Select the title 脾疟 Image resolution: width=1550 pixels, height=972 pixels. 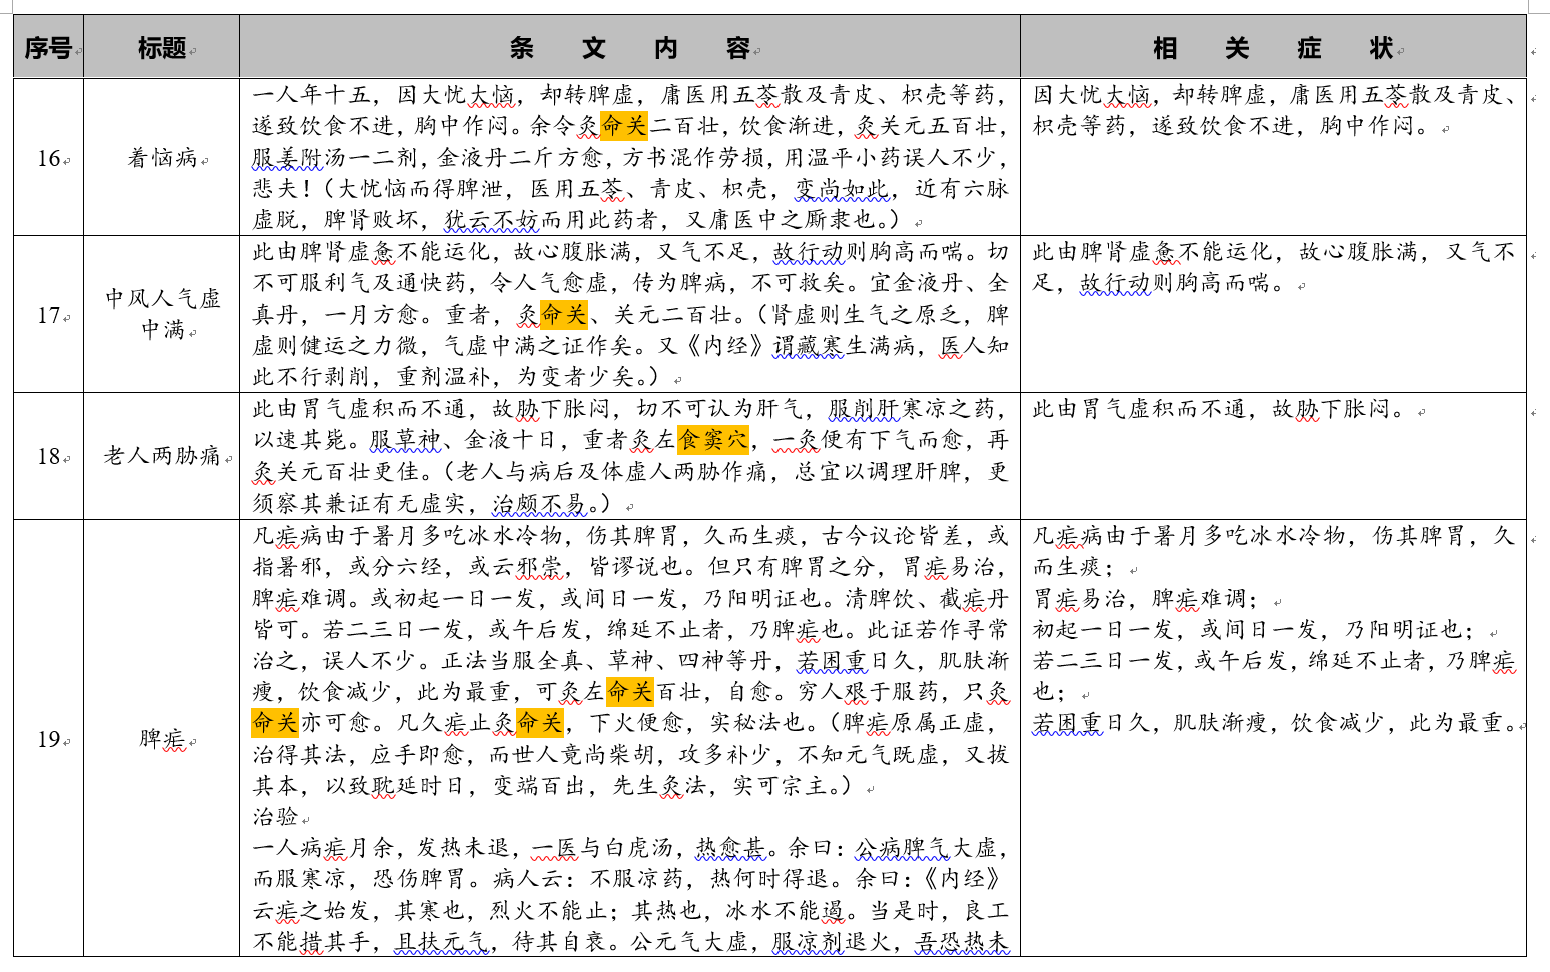click(x=162, y=739)
